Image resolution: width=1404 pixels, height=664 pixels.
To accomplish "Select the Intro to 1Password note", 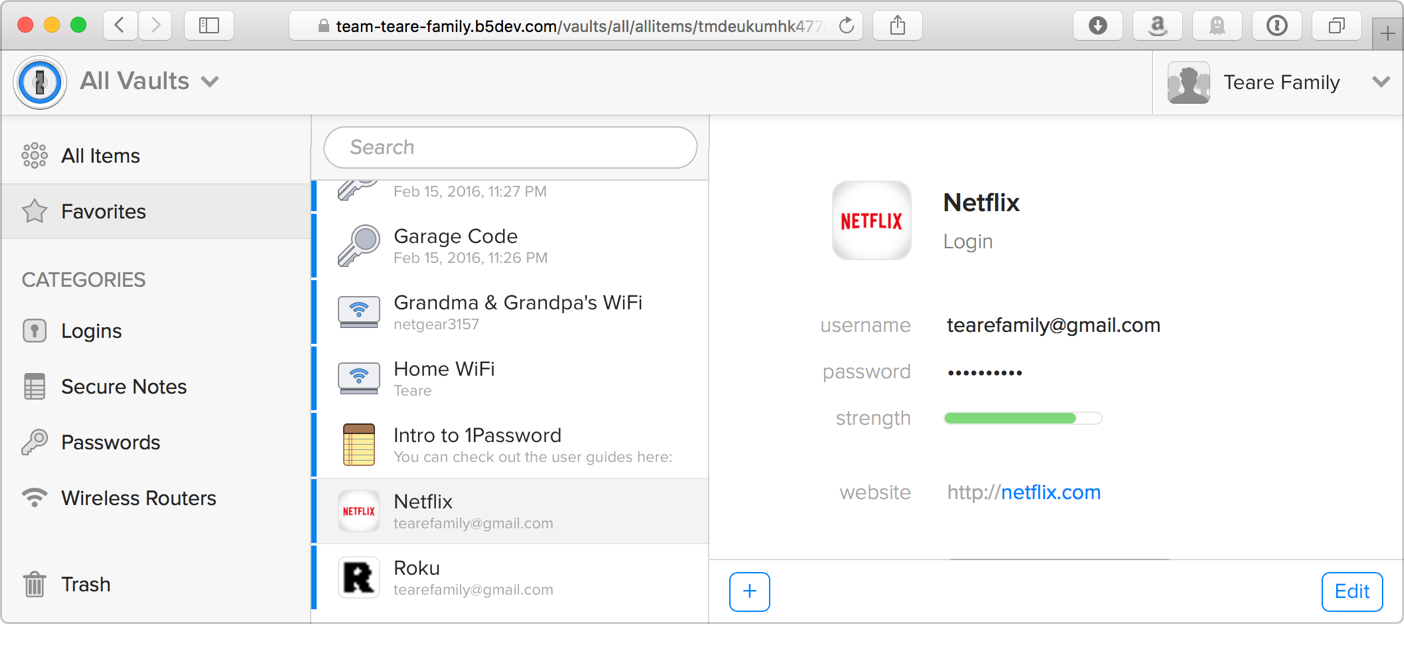I will [x=511, y=445].
